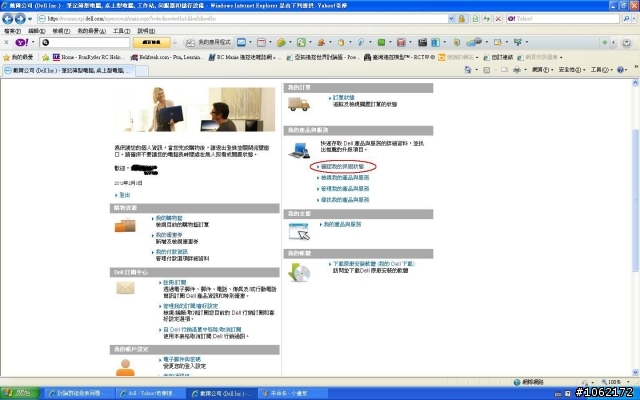Click the Yahoo! search box beside address bar
Viewport: 640px width, 400px height.
(563, 18)
